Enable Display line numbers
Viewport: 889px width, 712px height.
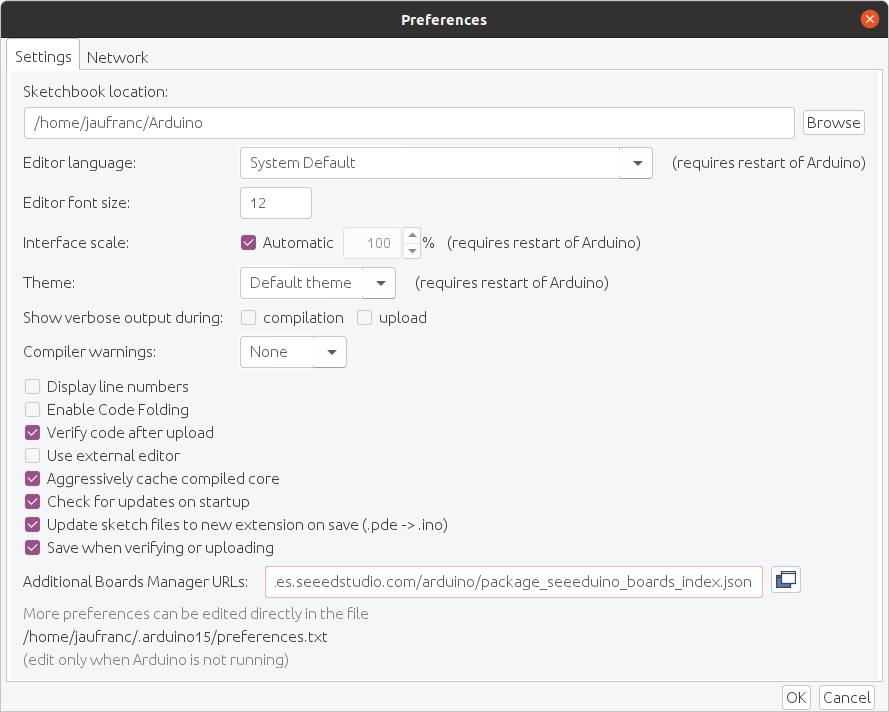pos(32,387)
